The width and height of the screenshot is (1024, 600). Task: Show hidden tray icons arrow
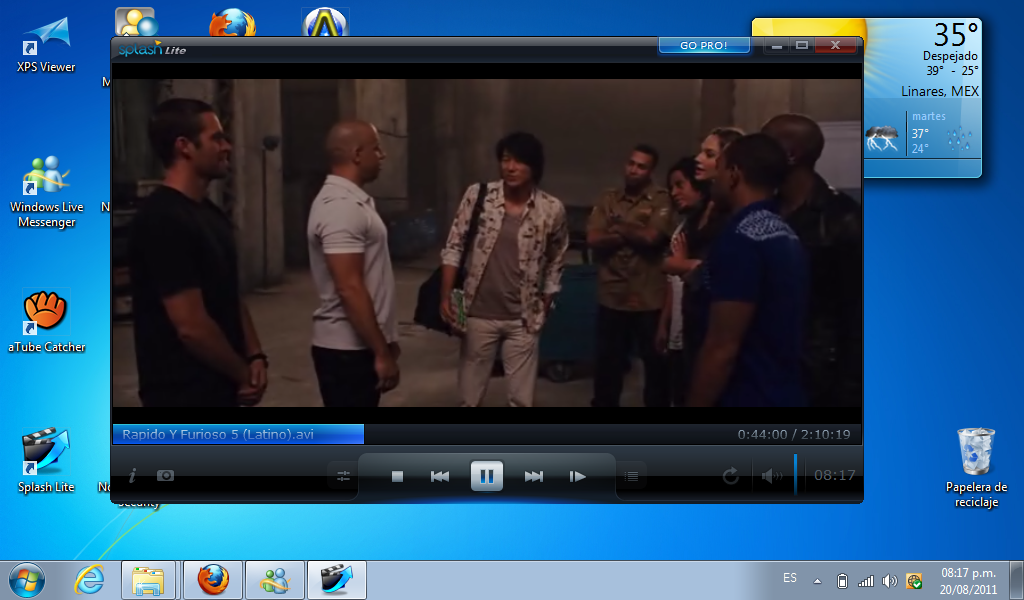(817, 580)
